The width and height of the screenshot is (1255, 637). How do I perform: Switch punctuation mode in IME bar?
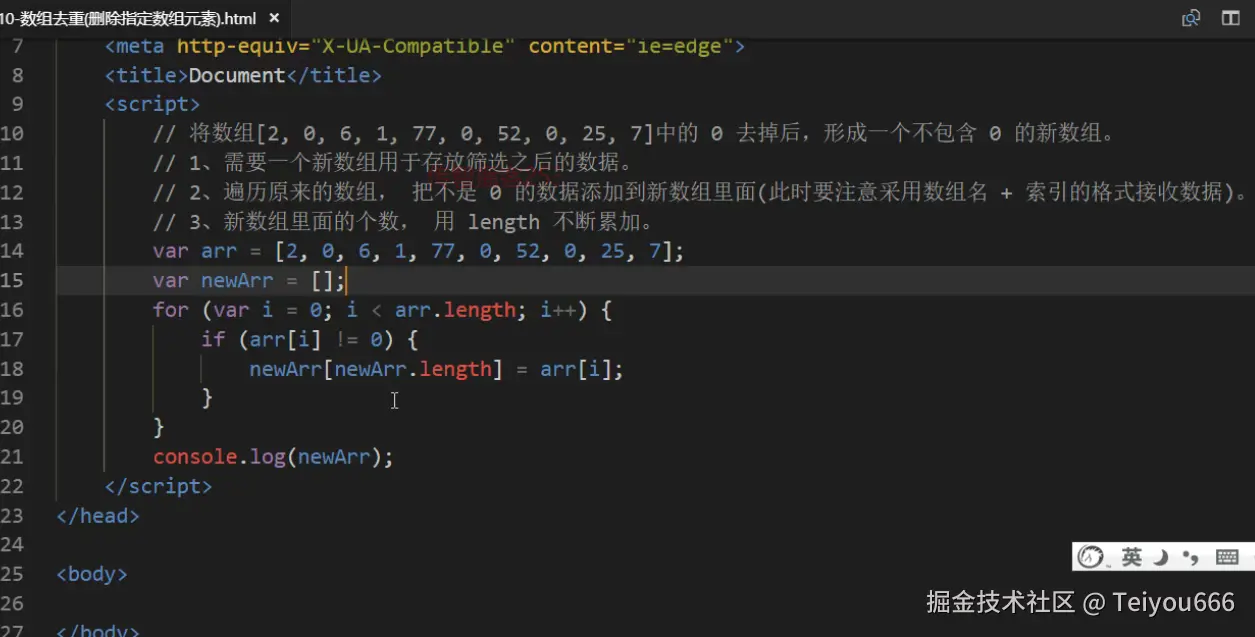click(1191, 558)
